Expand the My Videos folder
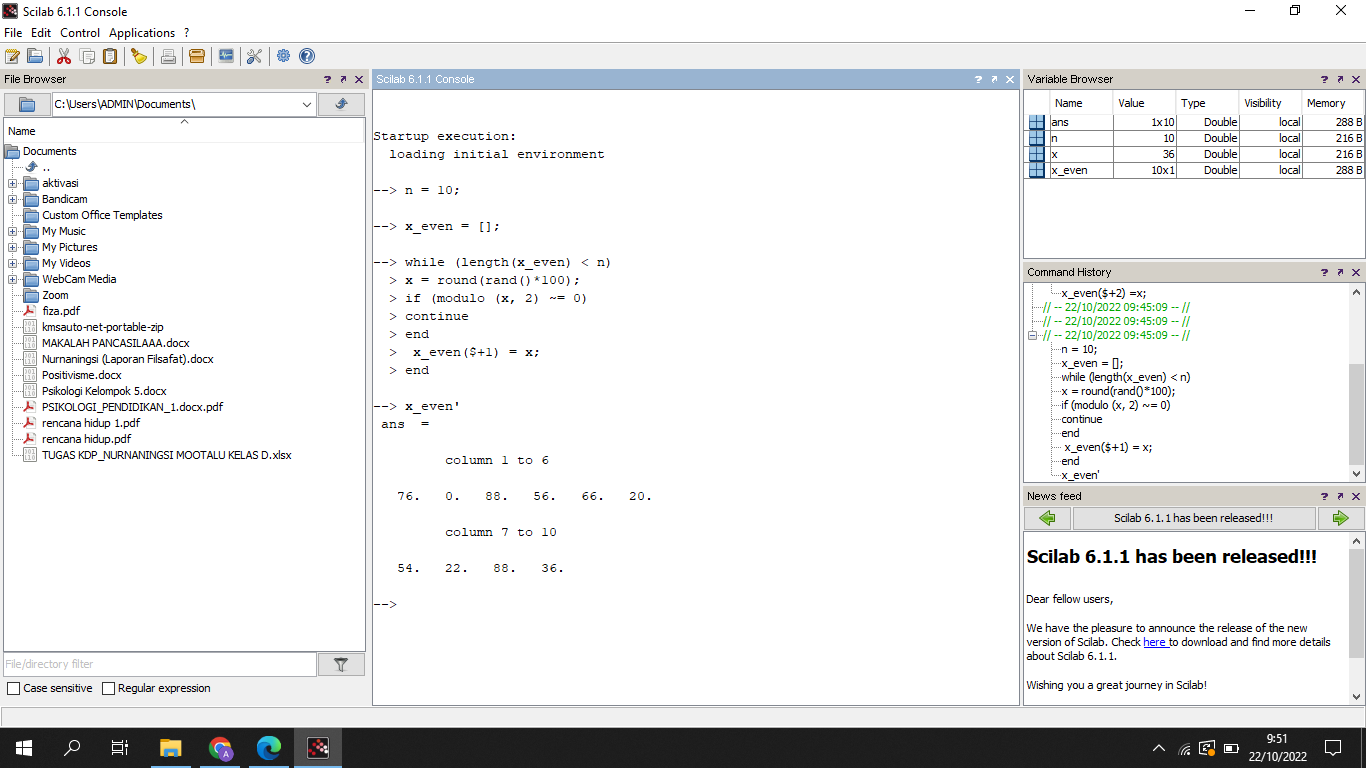 (12, 263)
